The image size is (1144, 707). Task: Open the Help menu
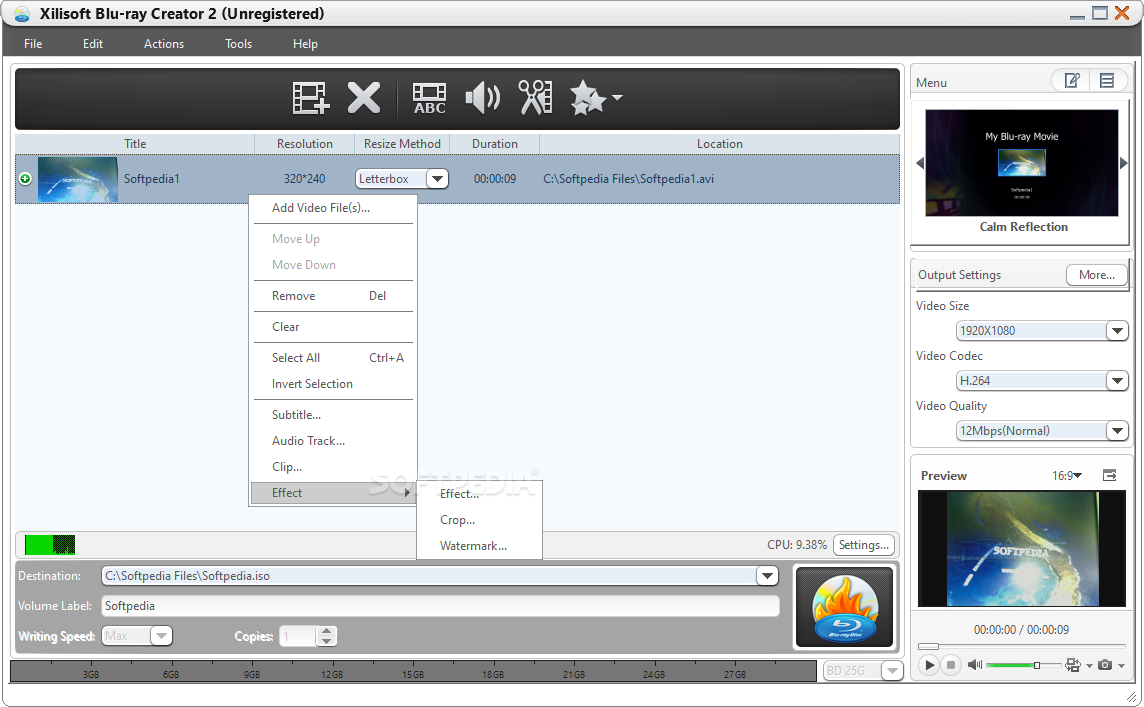coord(305,44)
